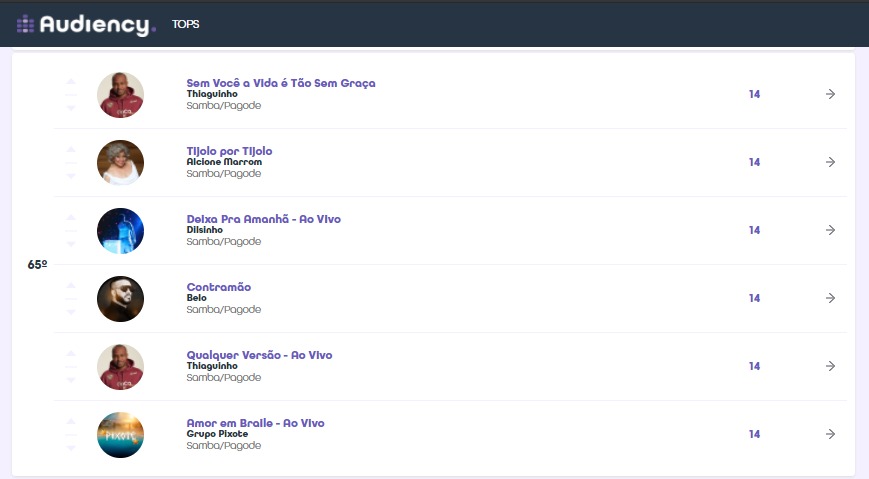Click play count 14 in Qualquer Versão row

pyautogui.click(x=754, y=366)
